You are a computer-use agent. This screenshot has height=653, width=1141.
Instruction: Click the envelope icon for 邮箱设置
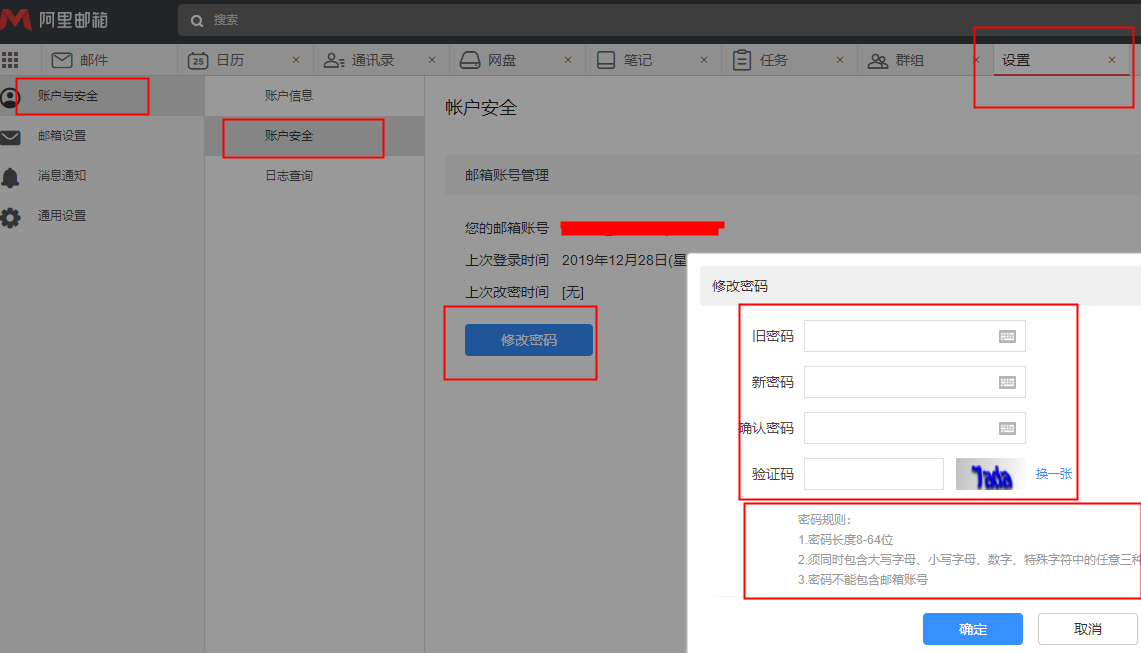11,137
